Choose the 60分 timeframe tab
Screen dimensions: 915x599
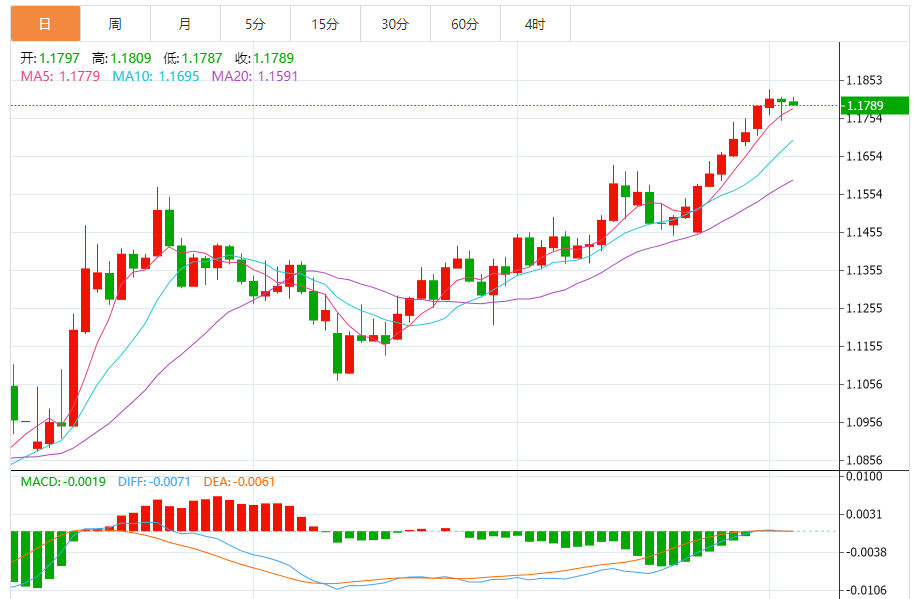tap(466, 24)
